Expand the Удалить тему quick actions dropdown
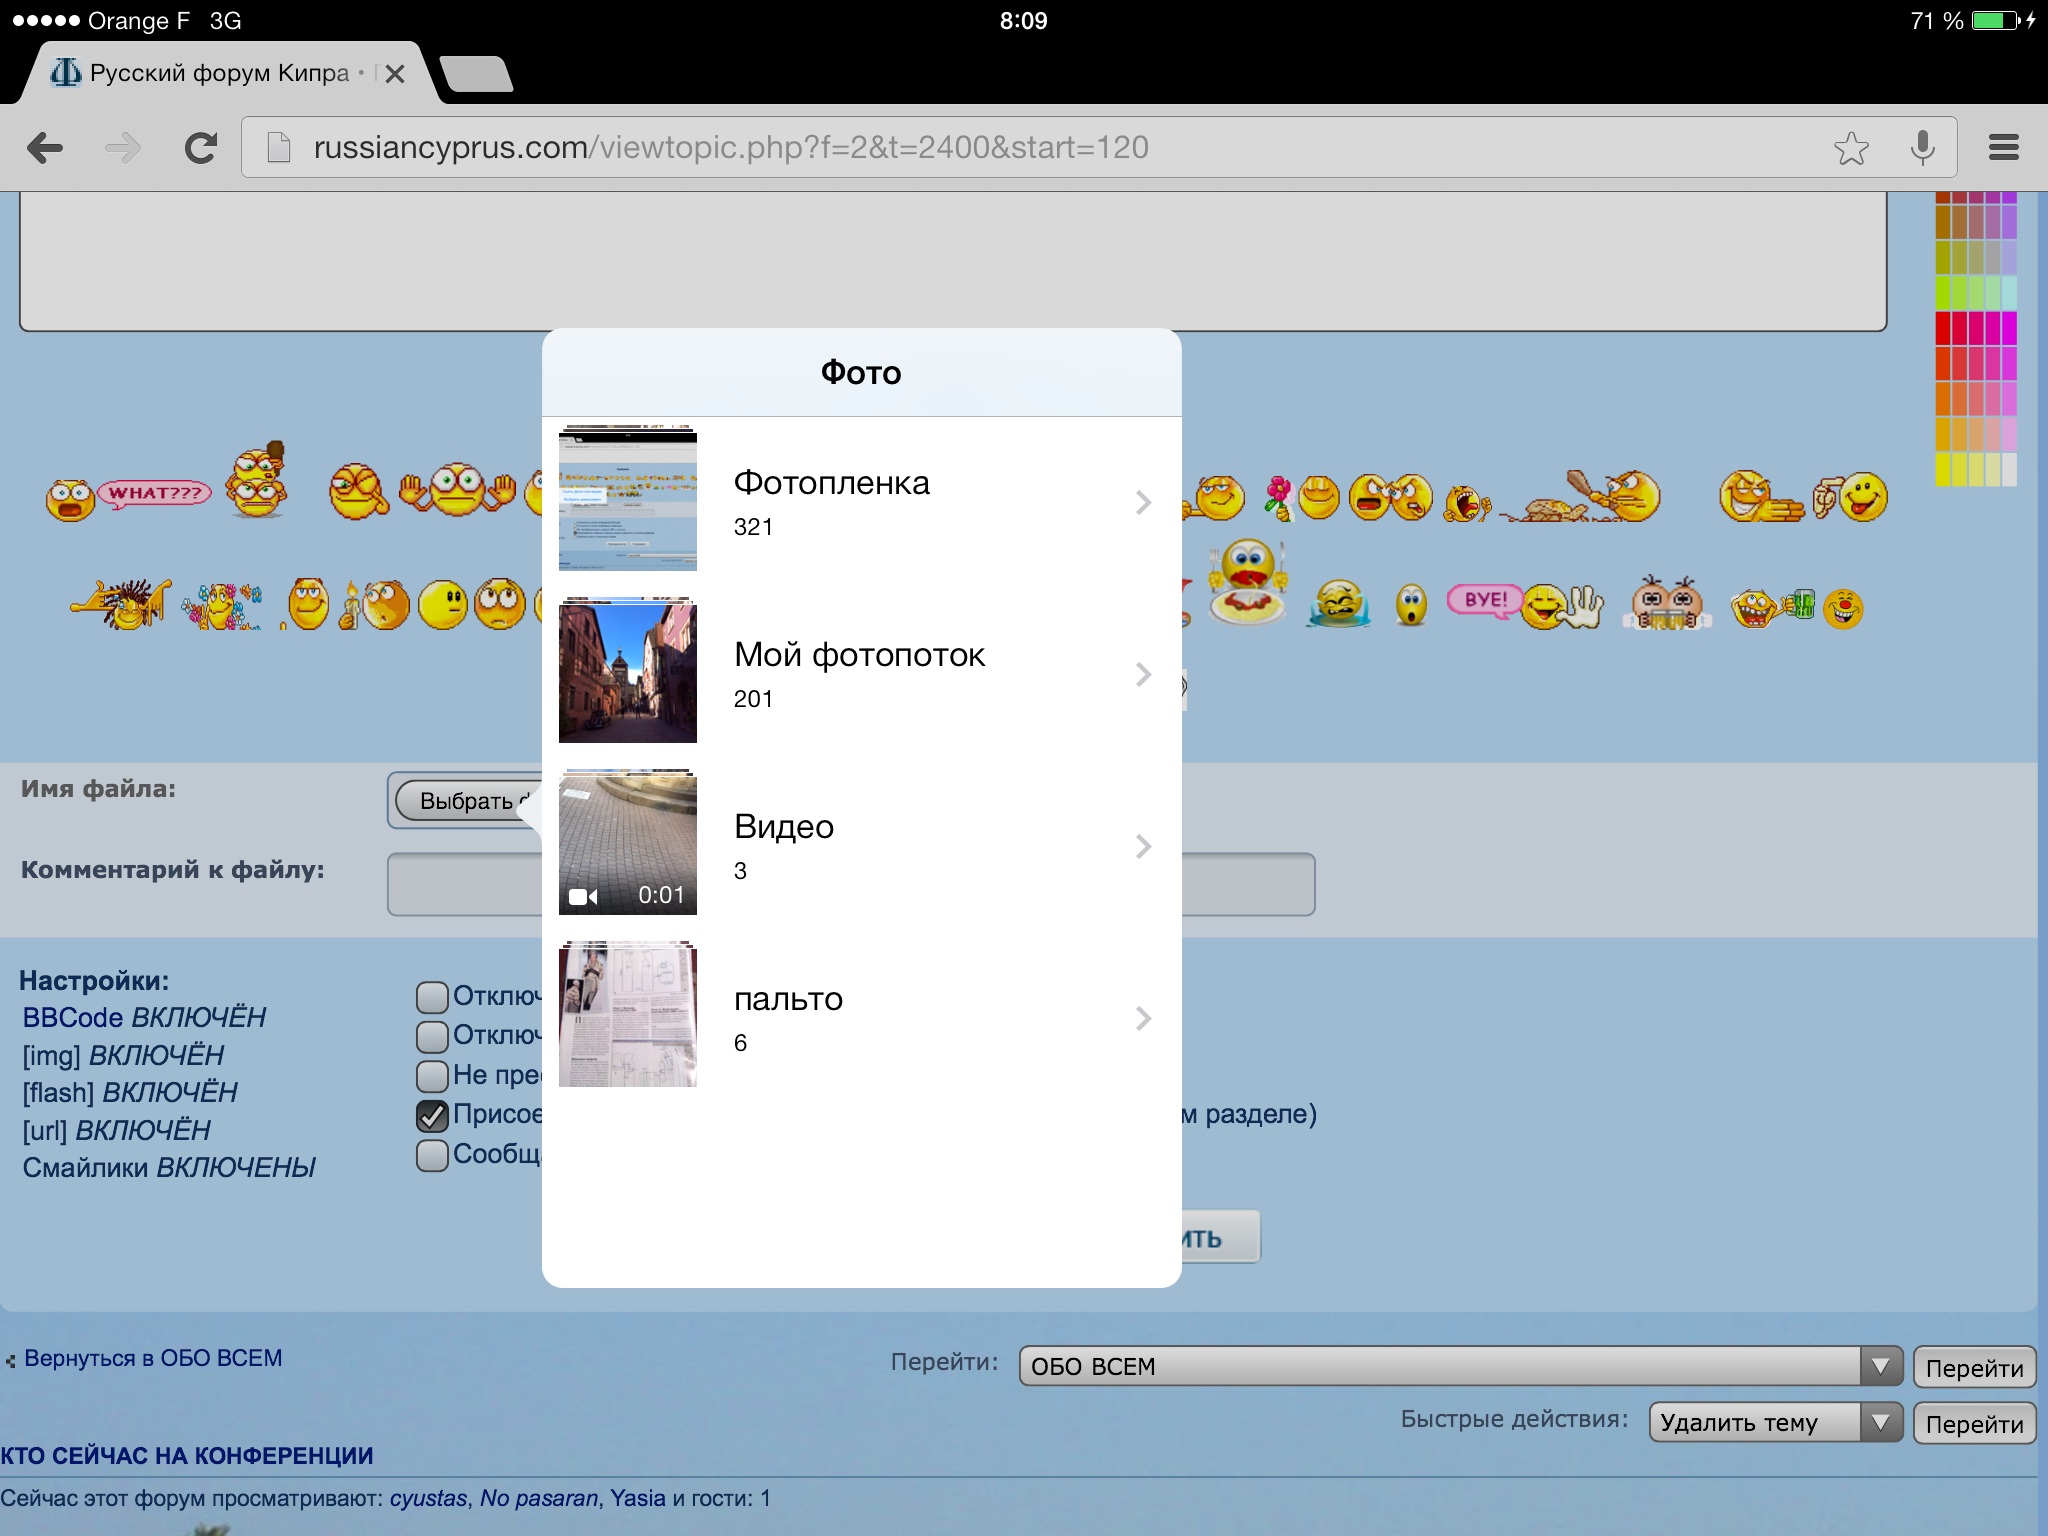This screenshot has width=2048, height=1536. pos(1774,1422)
